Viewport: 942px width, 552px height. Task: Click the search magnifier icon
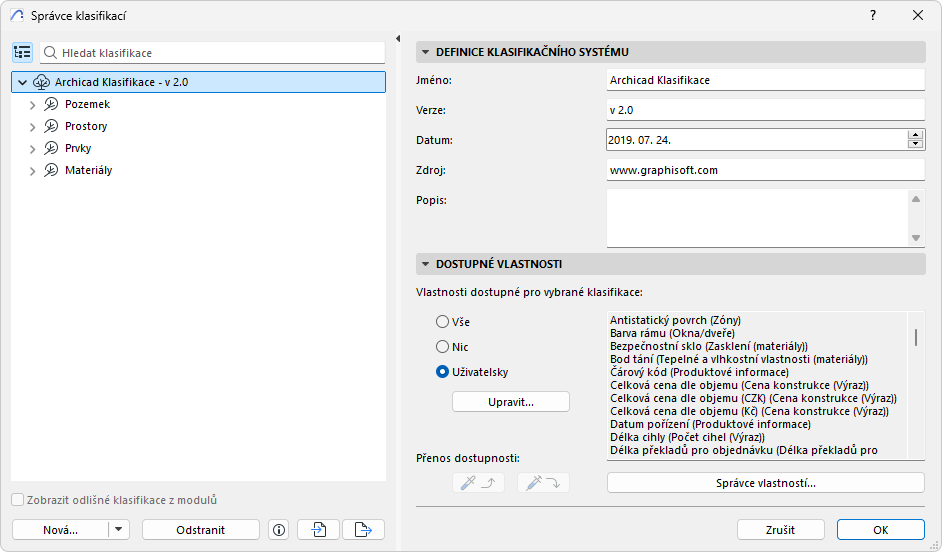50,53
